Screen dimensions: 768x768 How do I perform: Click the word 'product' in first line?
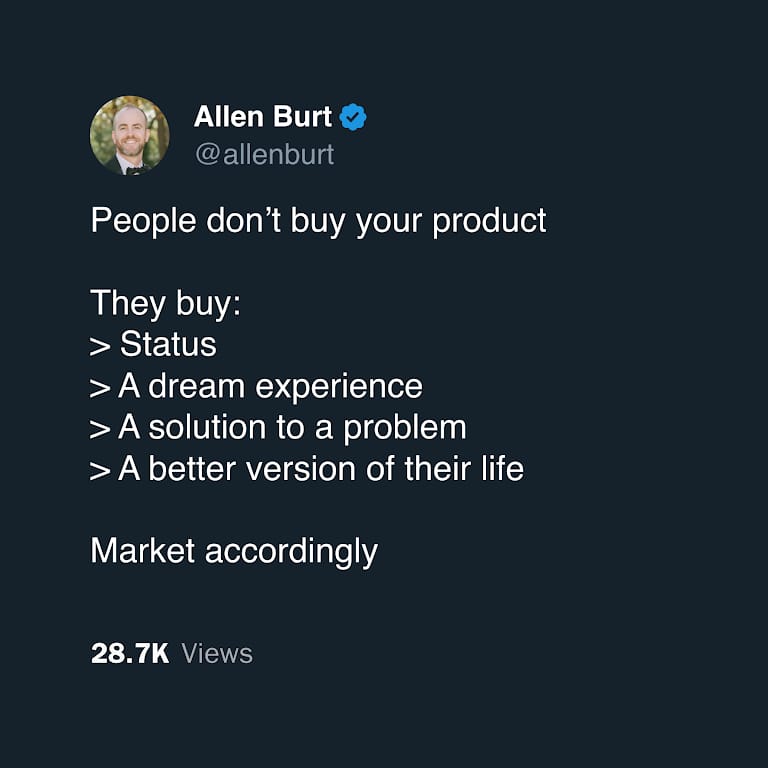click(489, 221)
